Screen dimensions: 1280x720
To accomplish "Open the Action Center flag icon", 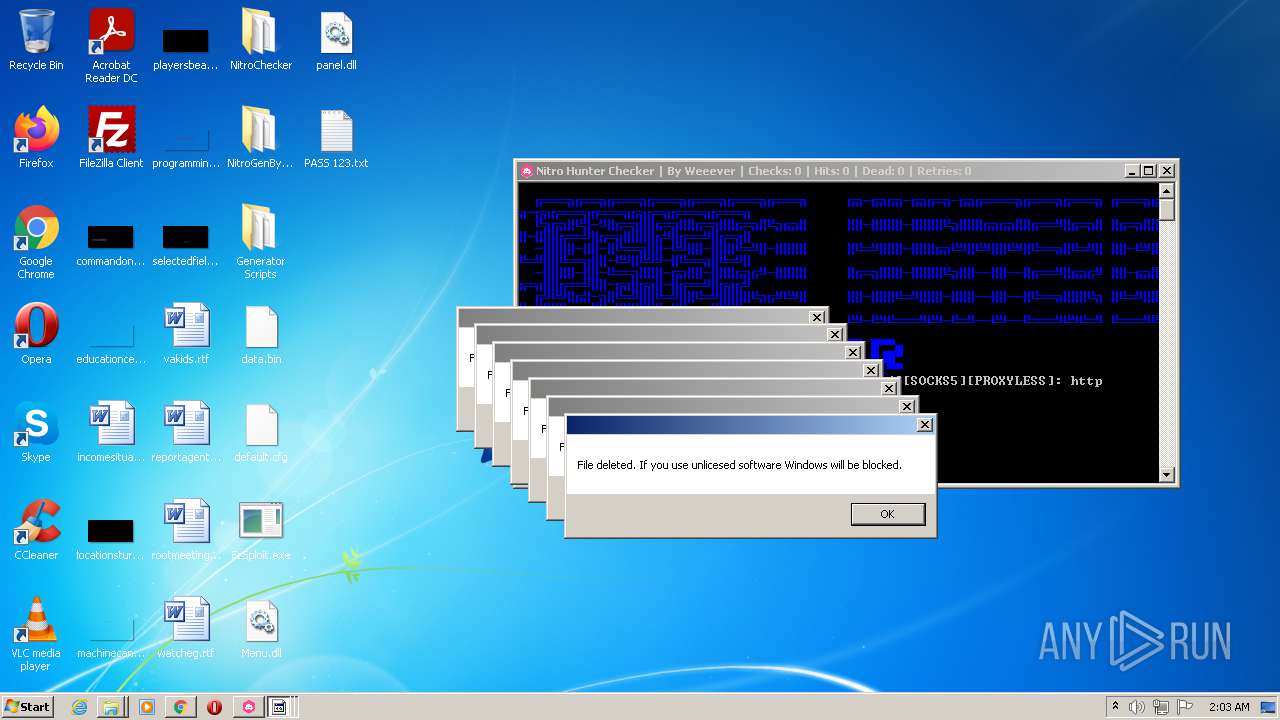I will coord(1185,707).
